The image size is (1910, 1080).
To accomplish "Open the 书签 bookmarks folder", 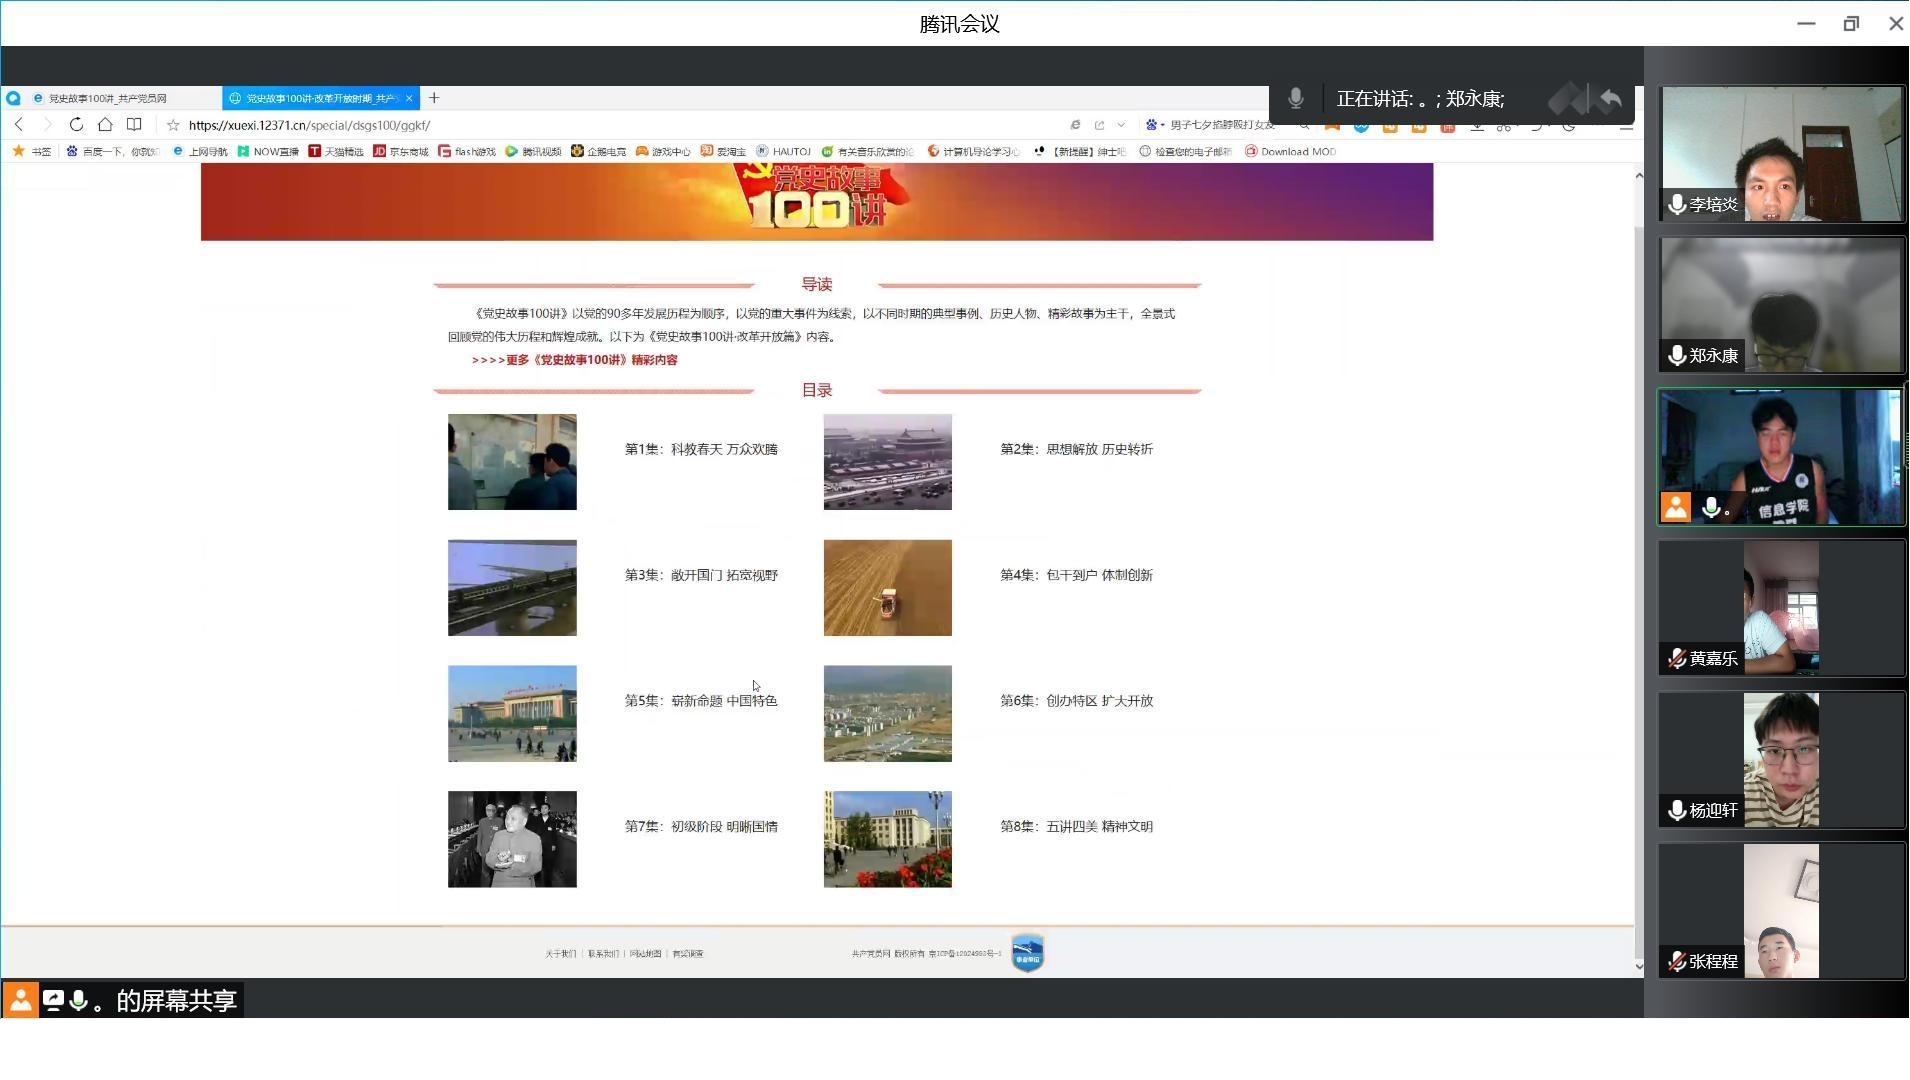I will 32,152.
